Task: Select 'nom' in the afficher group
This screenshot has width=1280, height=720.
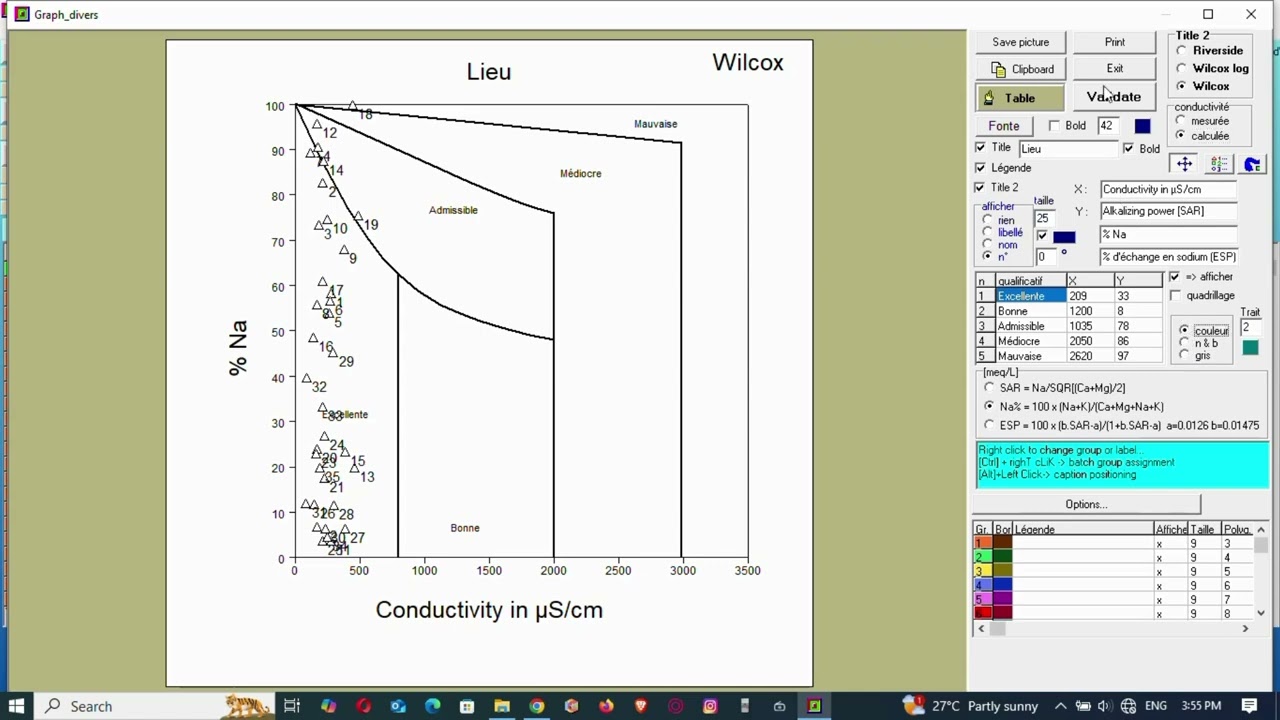Action: (988, 244)
